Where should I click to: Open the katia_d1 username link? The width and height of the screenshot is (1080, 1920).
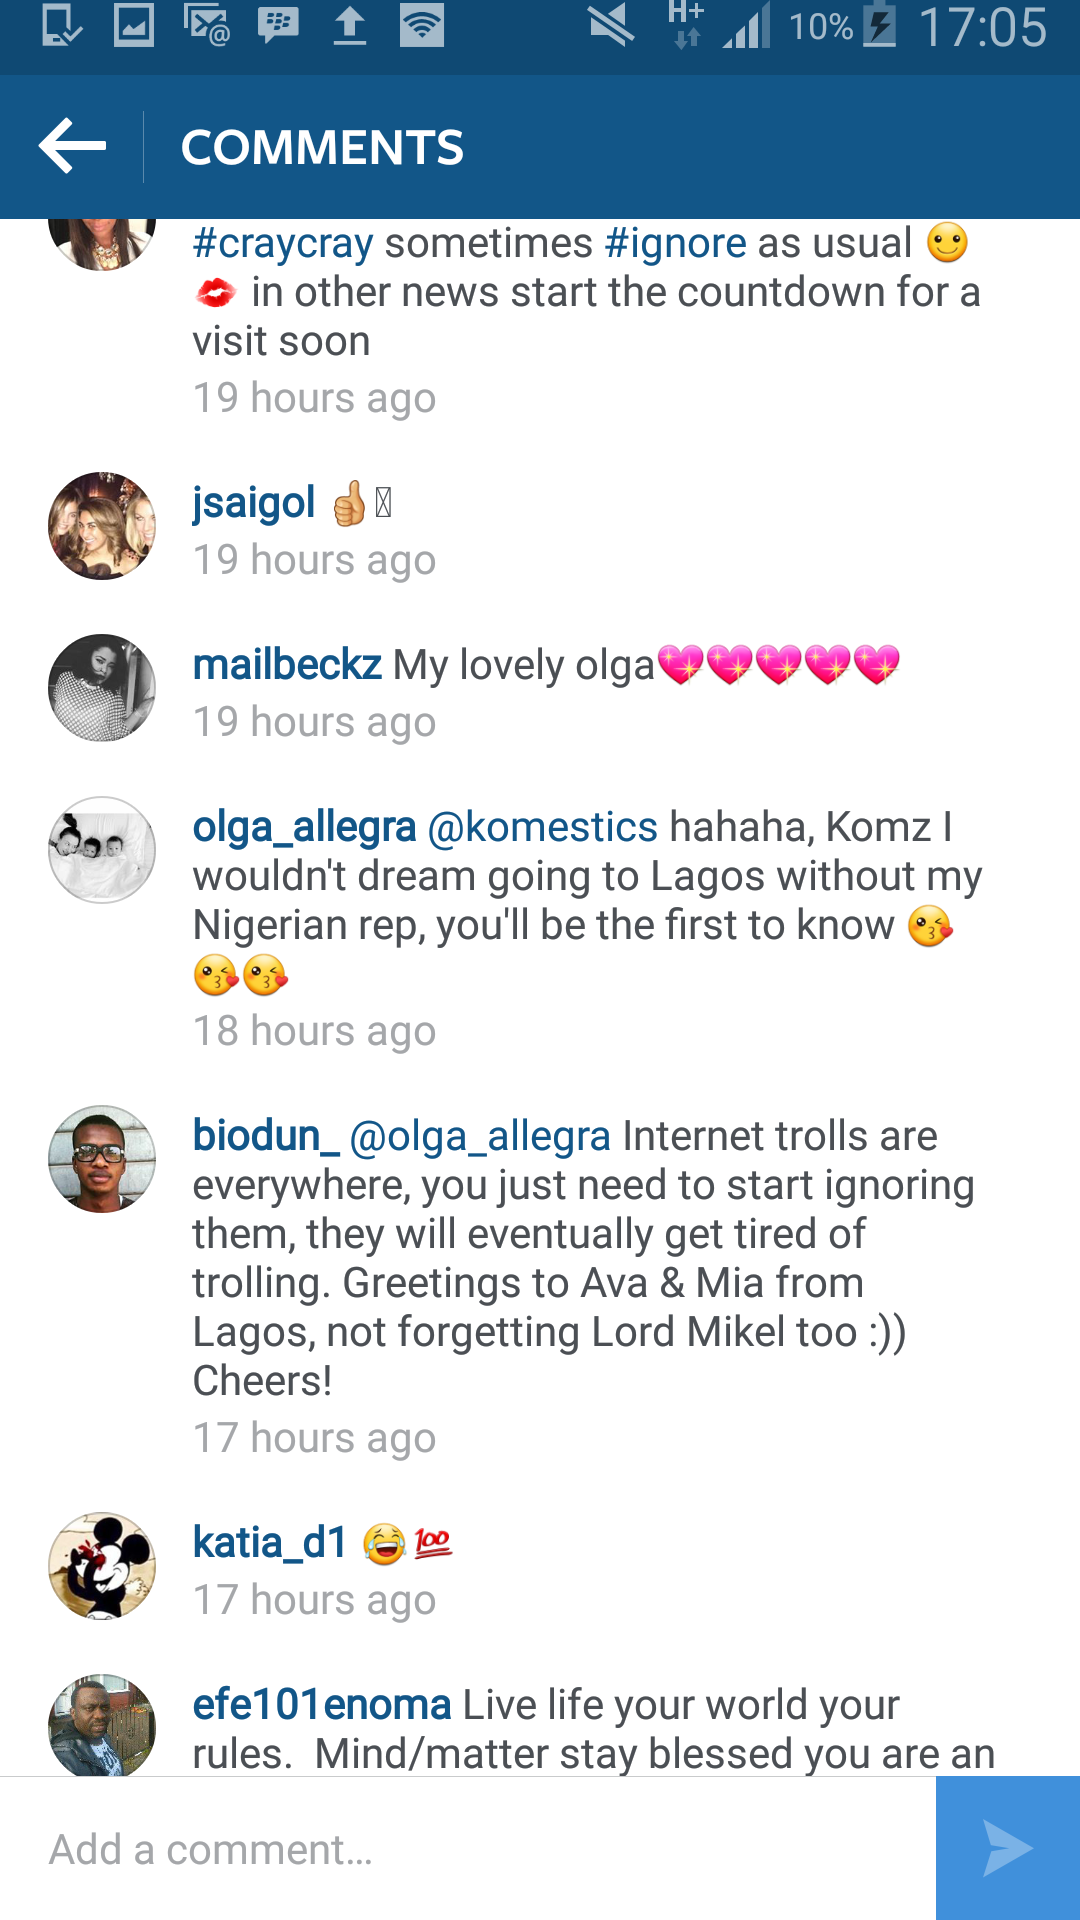pyautogui.click(x=270, y=1543)
